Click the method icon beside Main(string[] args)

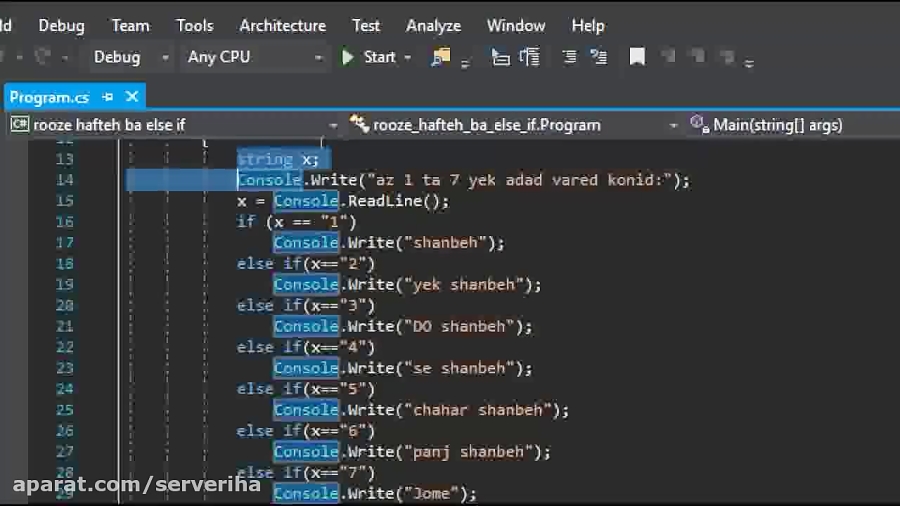point(699,124)
